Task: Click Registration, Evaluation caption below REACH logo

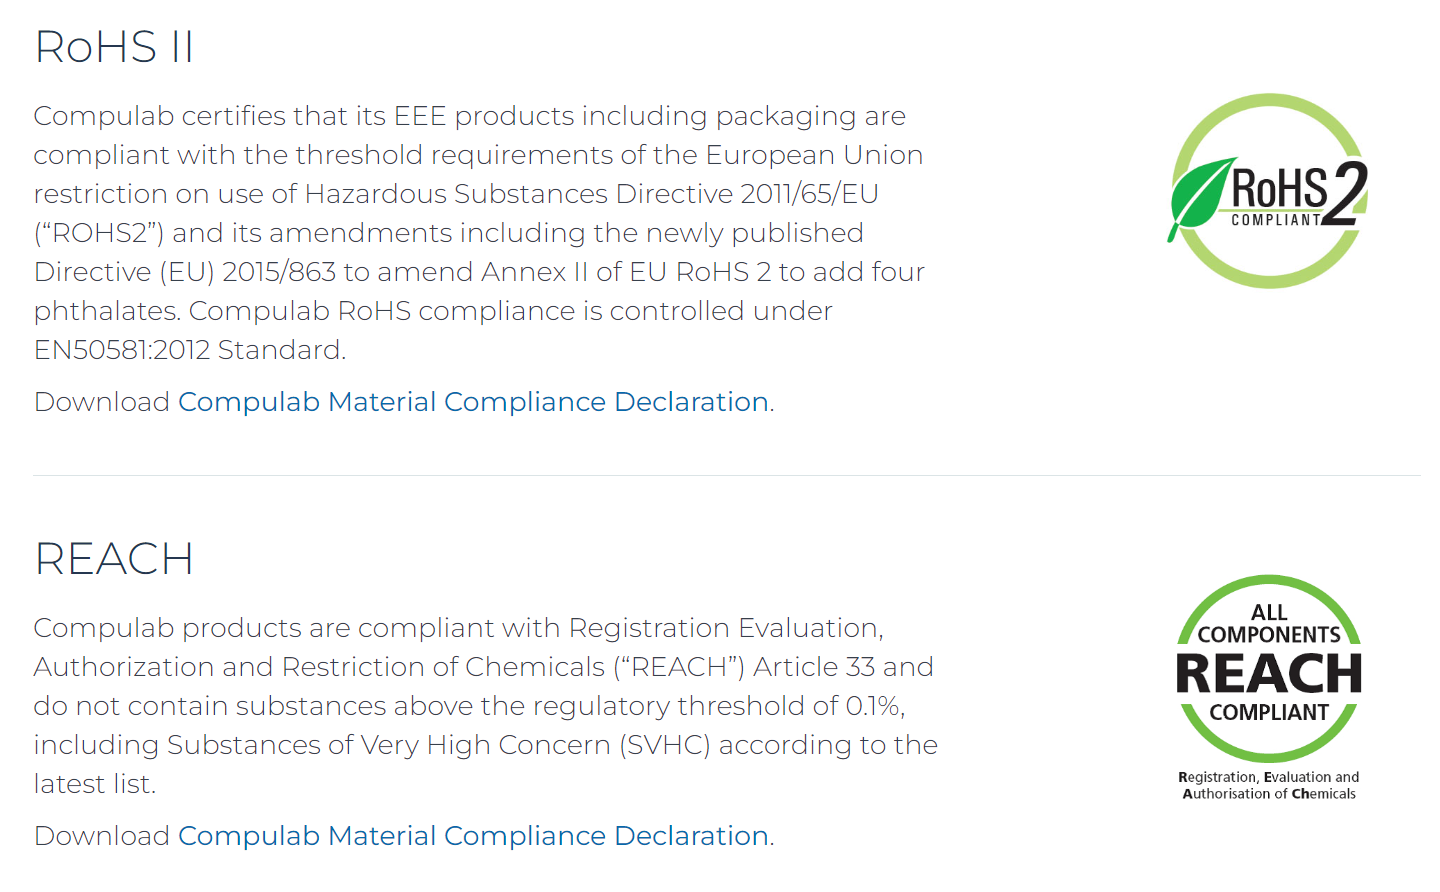Action: (x=1268, y=785)
